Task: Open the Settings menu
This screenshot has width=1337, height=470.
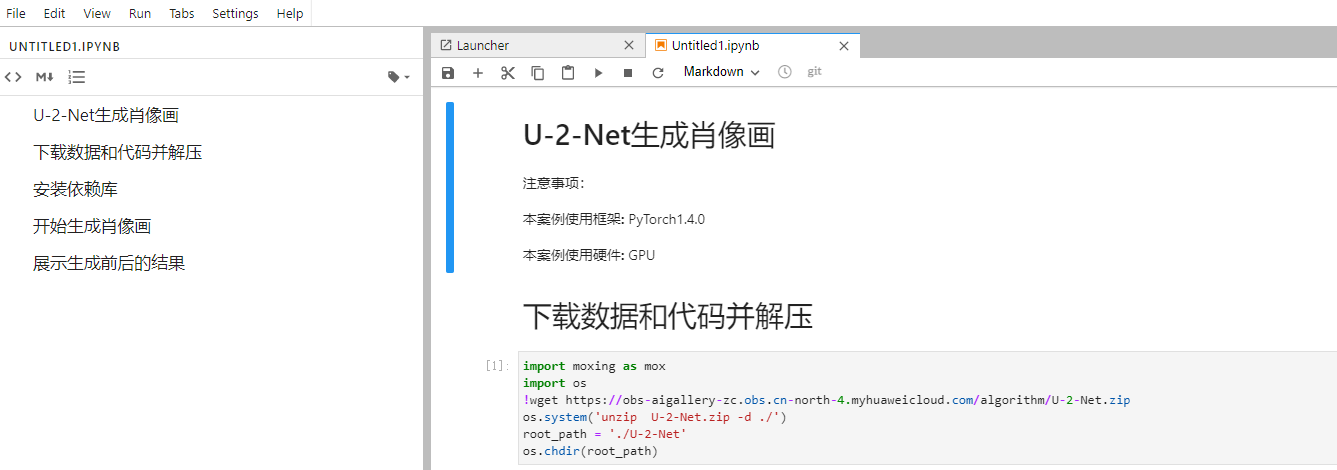Action: 235,13
